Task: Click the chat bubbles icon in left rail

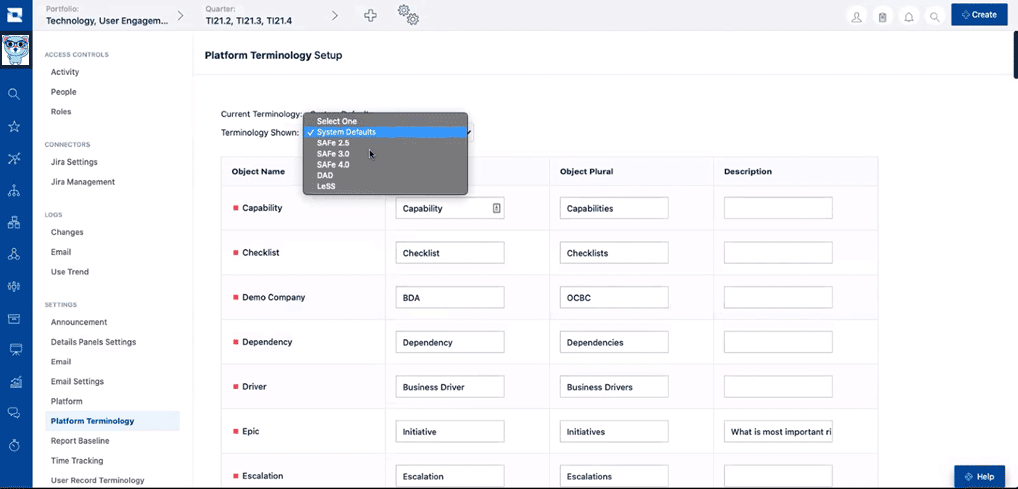Action: click(x=14, y=412)
